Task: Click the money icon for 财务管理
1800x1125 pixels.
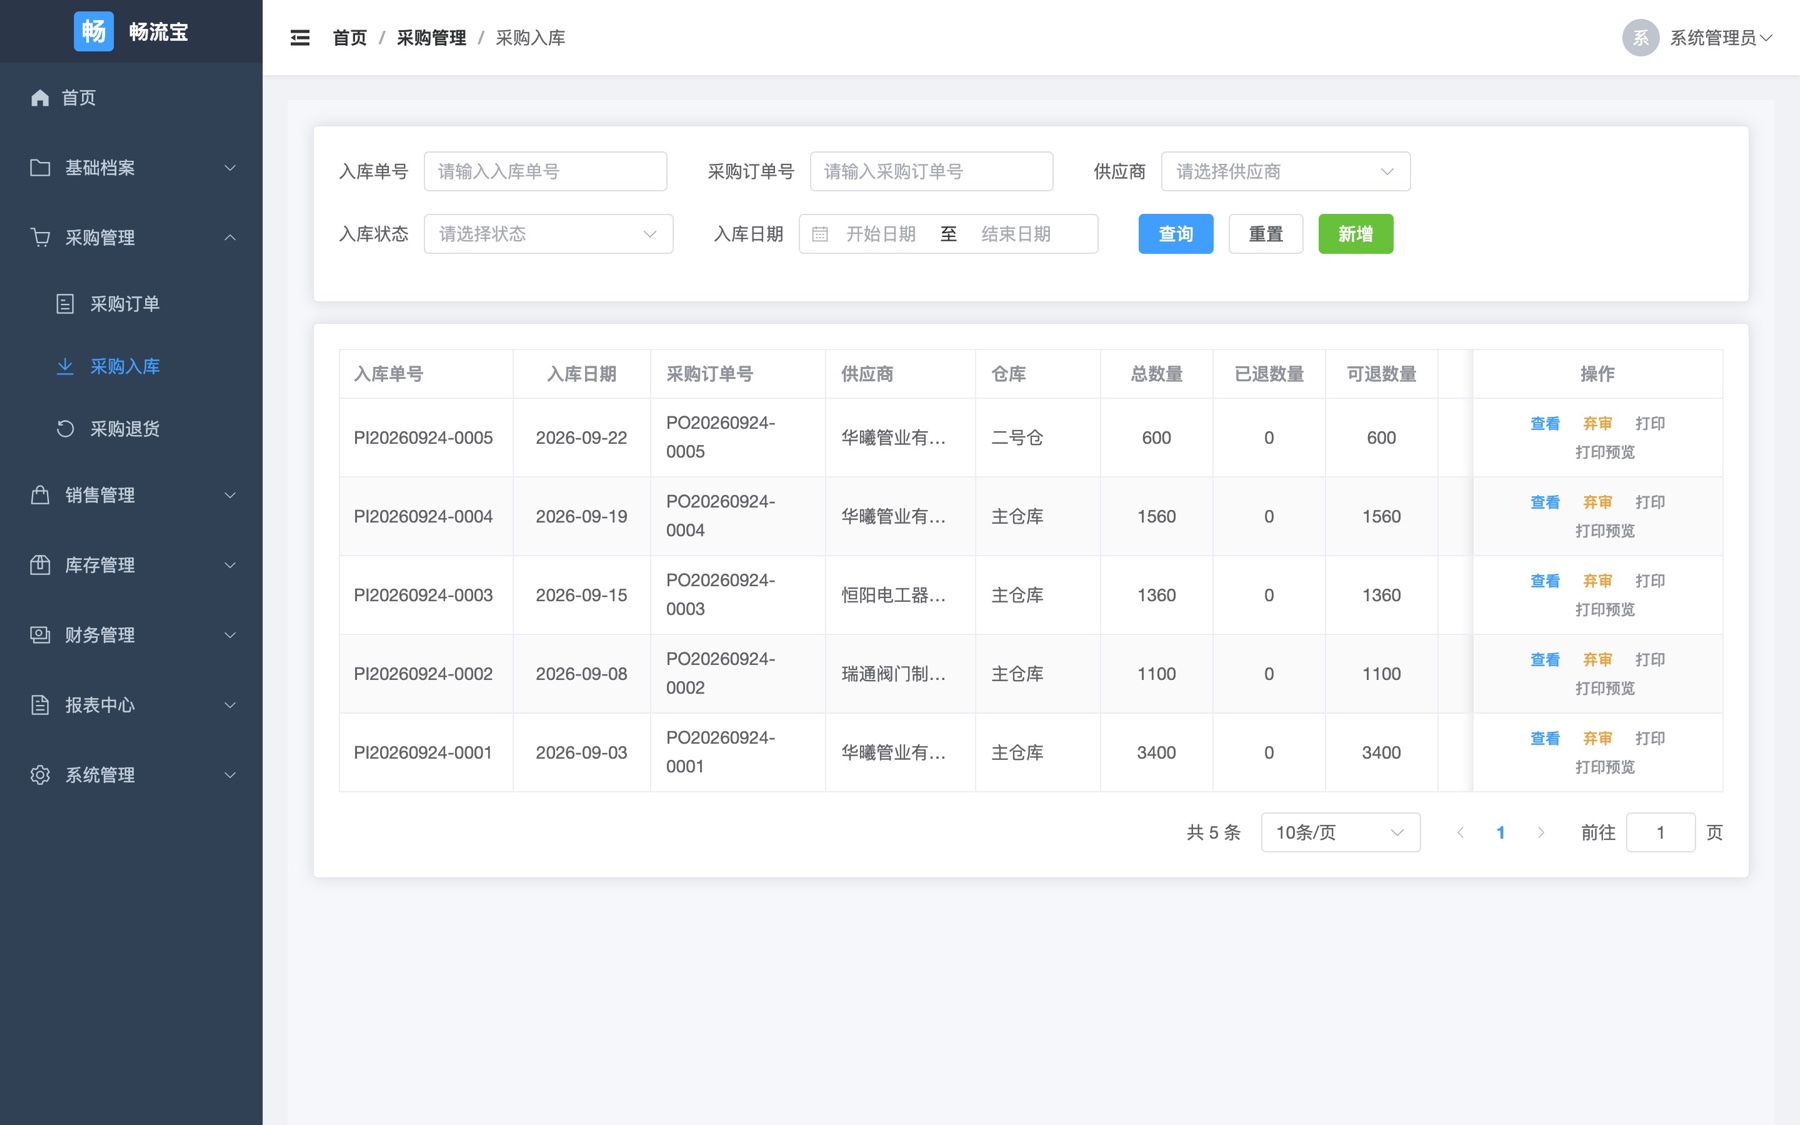Action: pos(40,635)
